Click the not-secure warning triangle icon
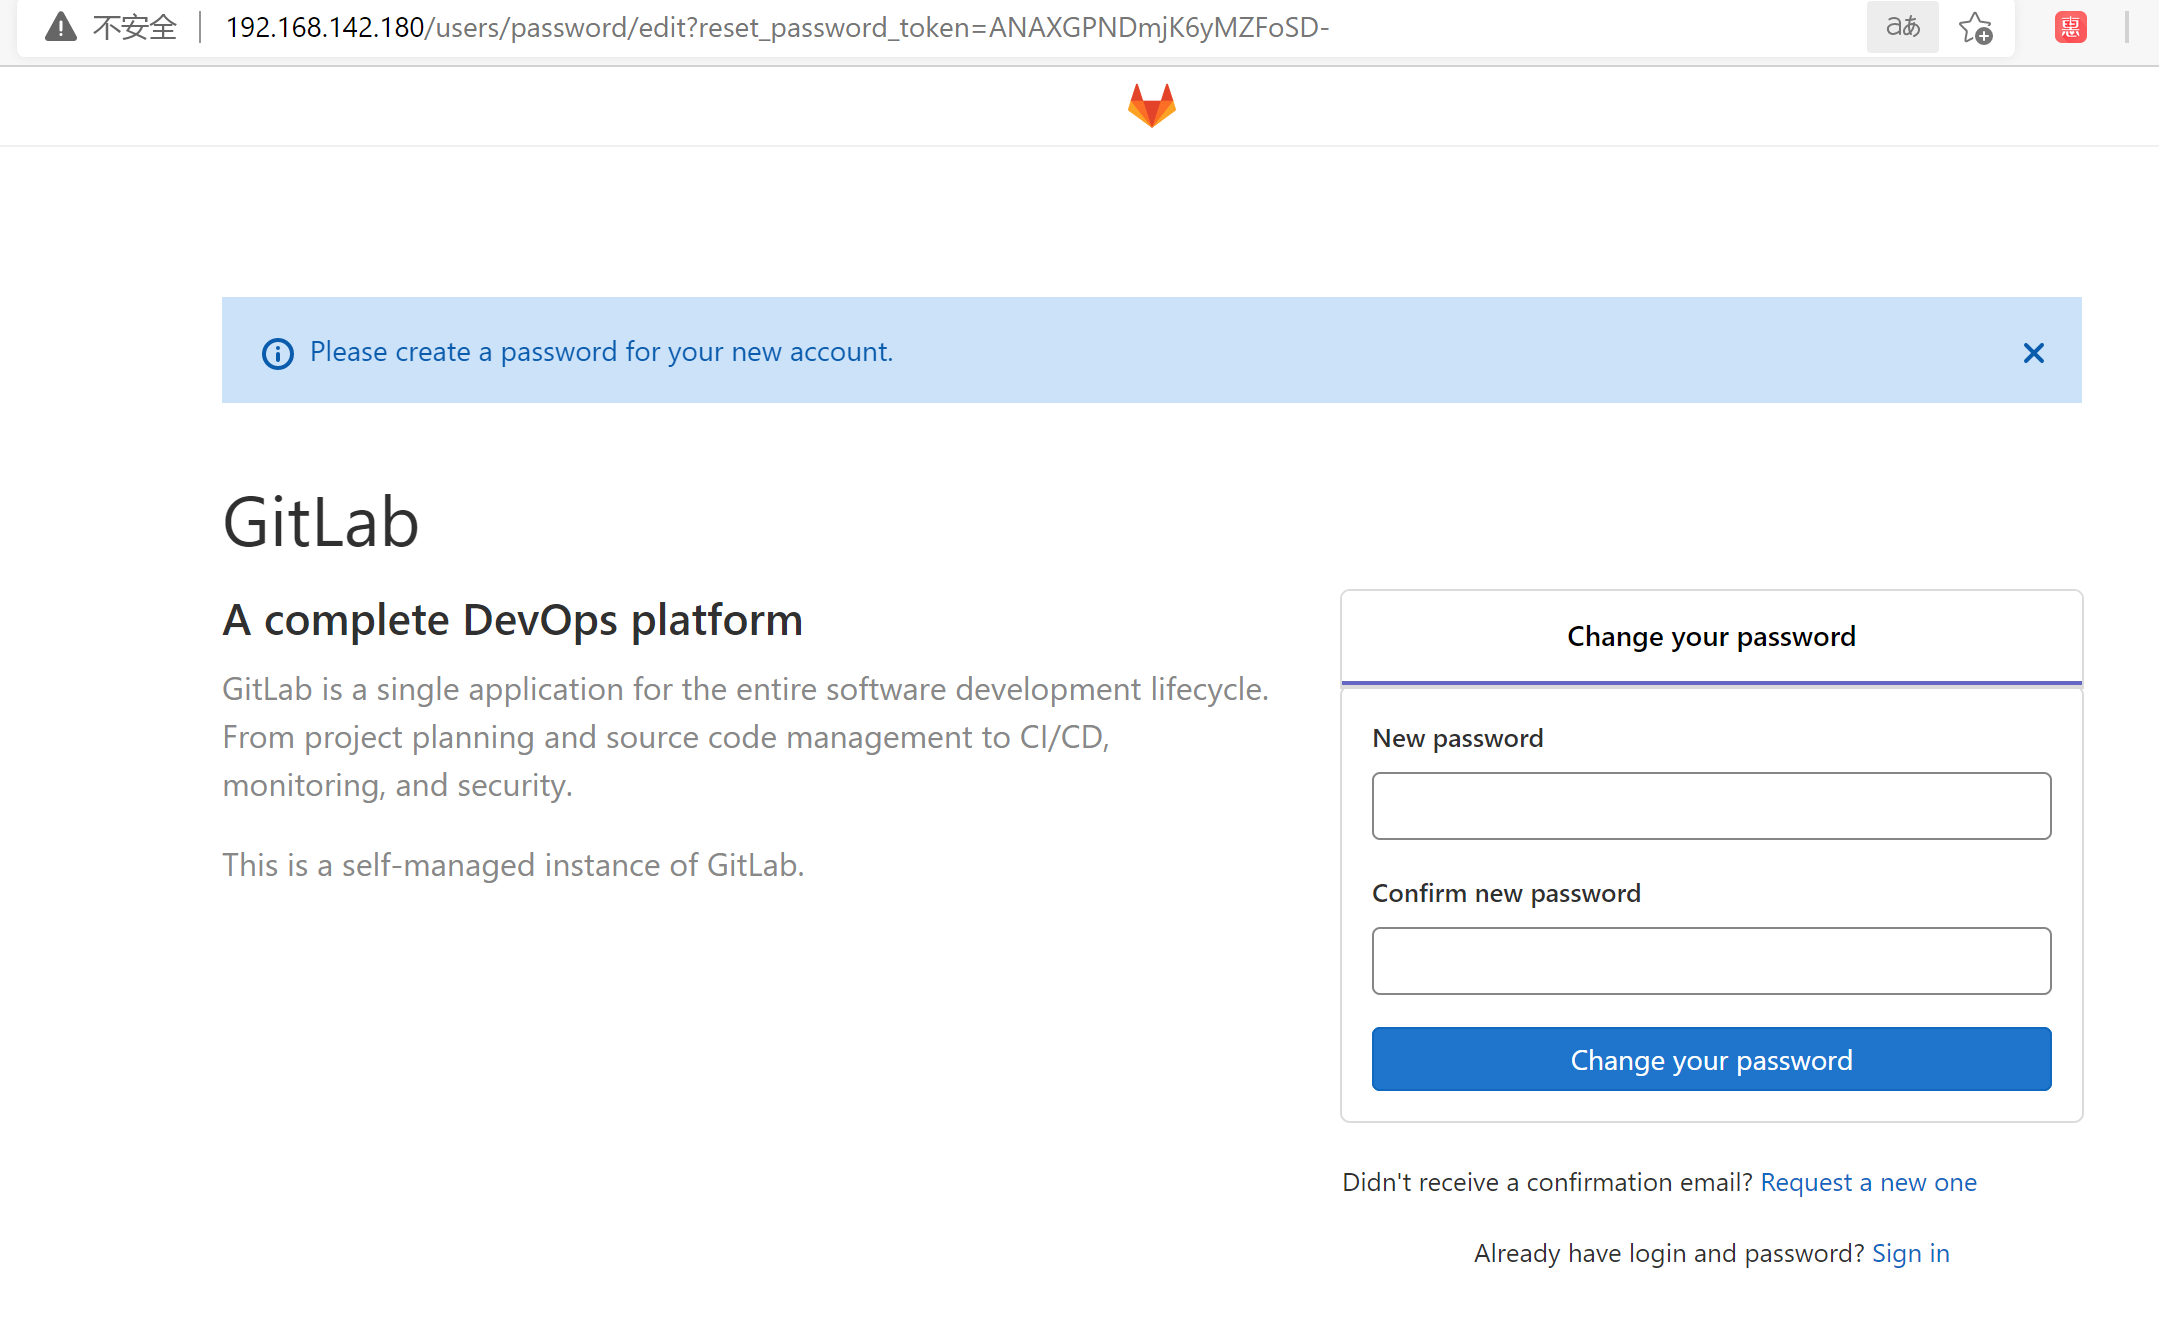Viewport: 2159px width, 1341px height. (x=61, y=27)
